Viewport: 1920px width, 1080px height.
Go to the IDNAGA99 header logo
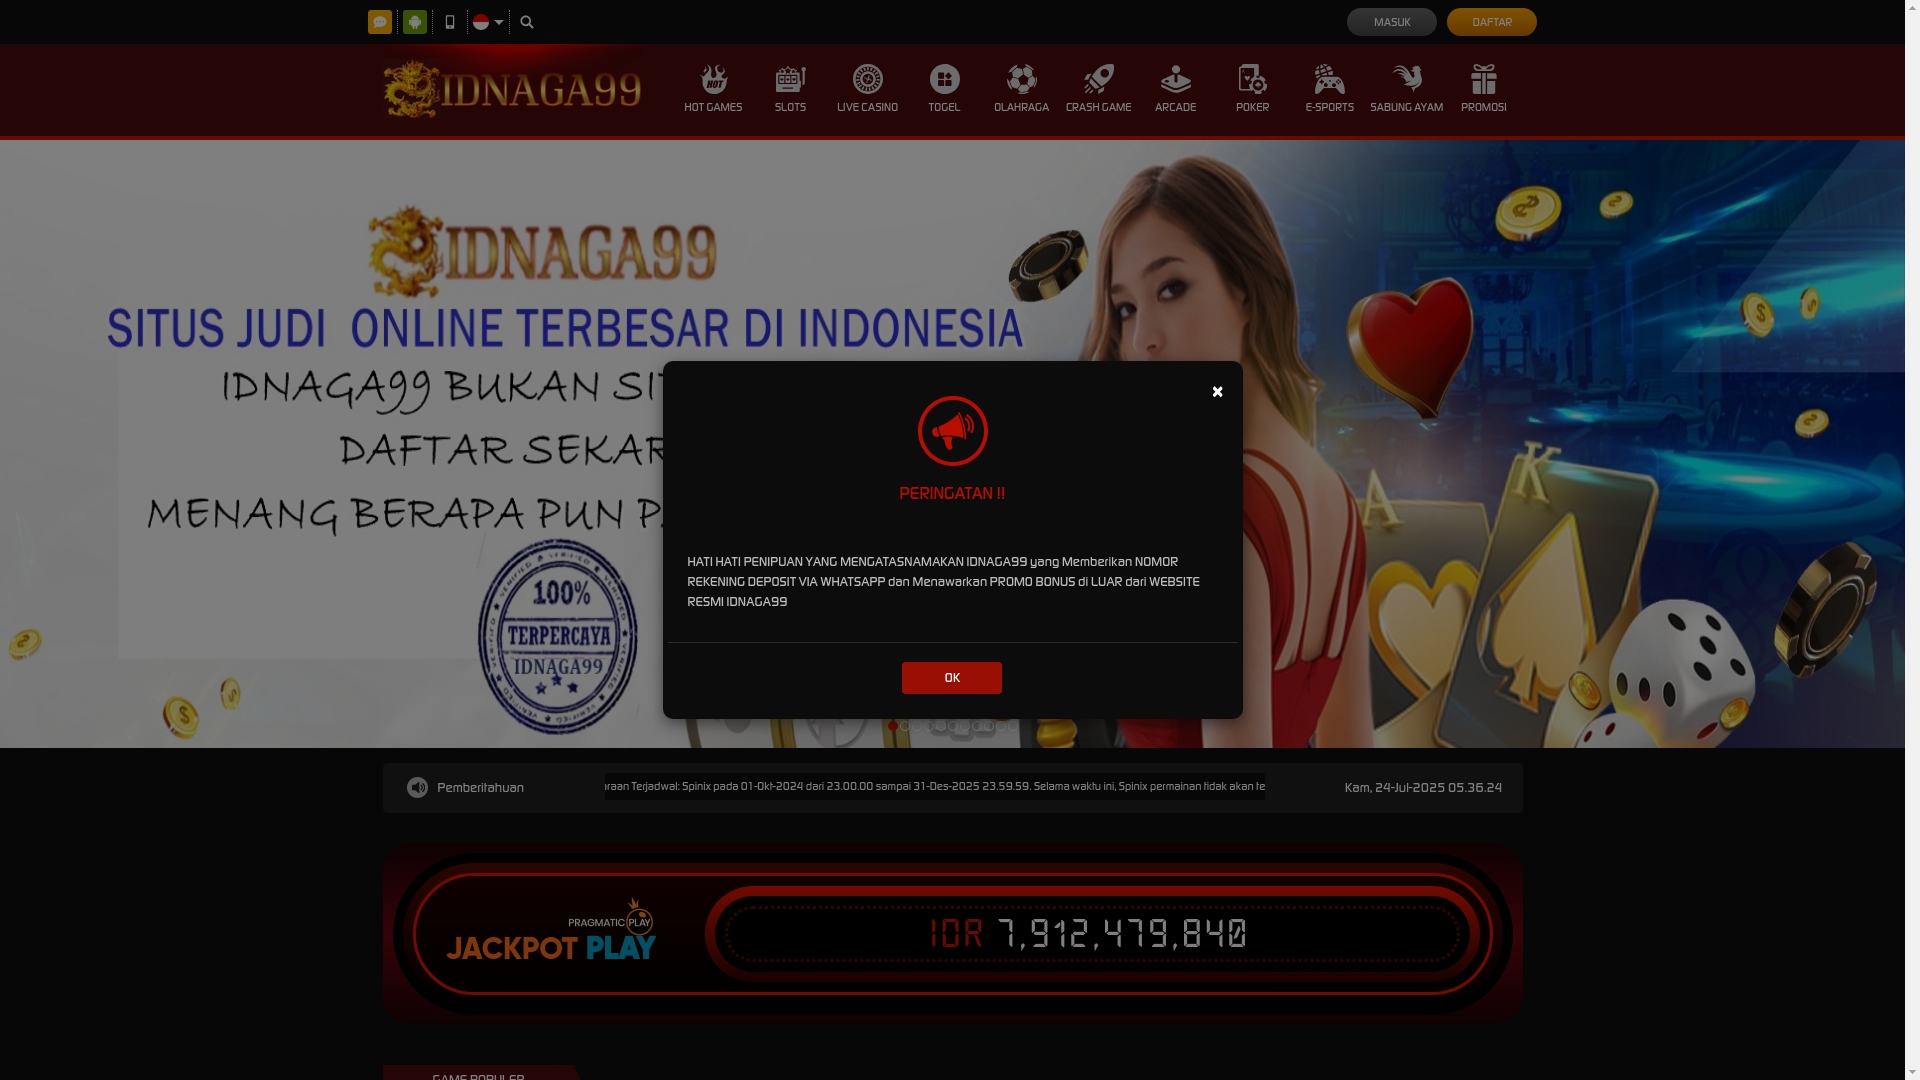[512, 89]
